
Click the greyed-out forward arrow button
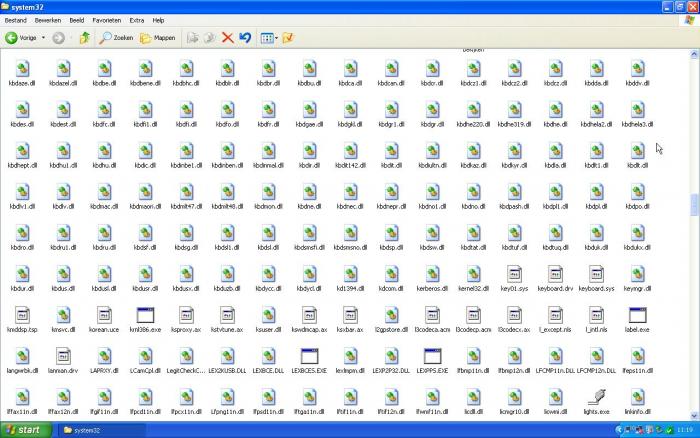point(58,38)
